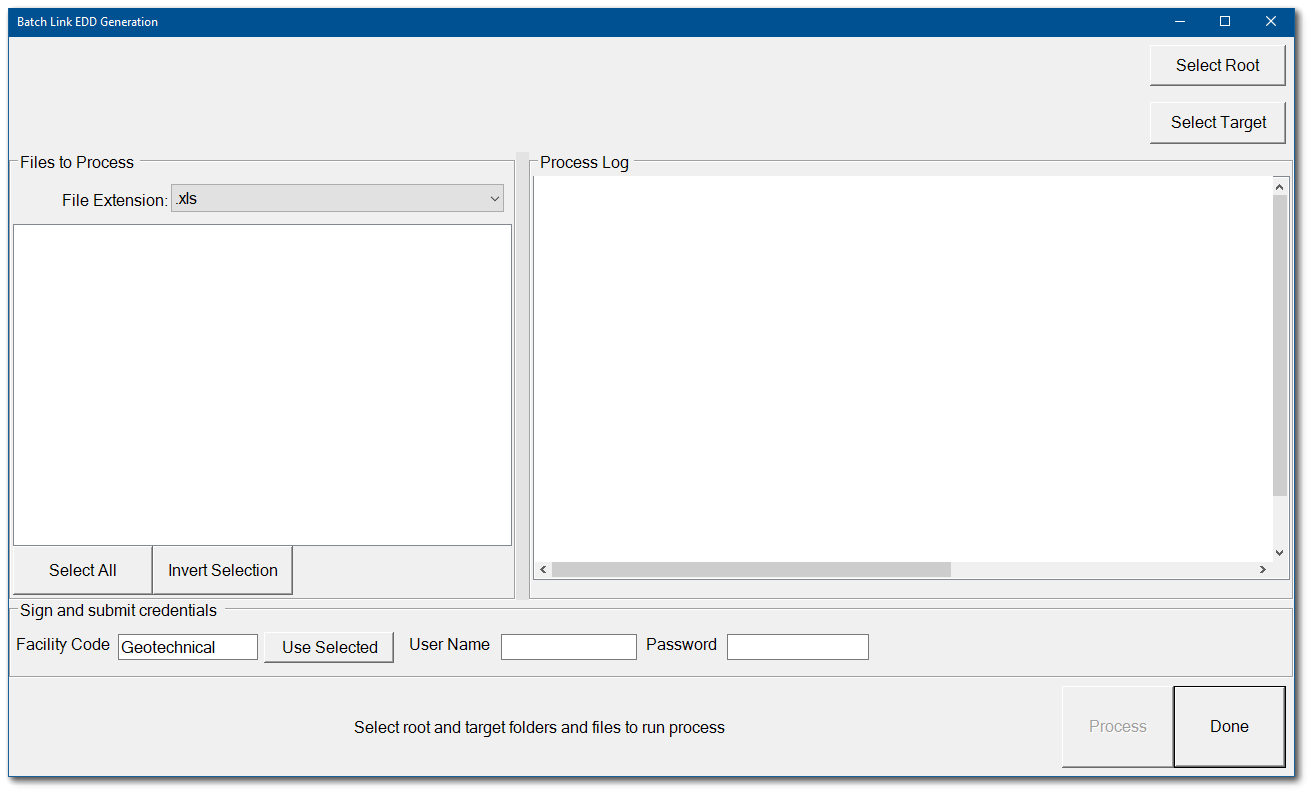
Task: Click inside the Password field
Action: point(797,646)
